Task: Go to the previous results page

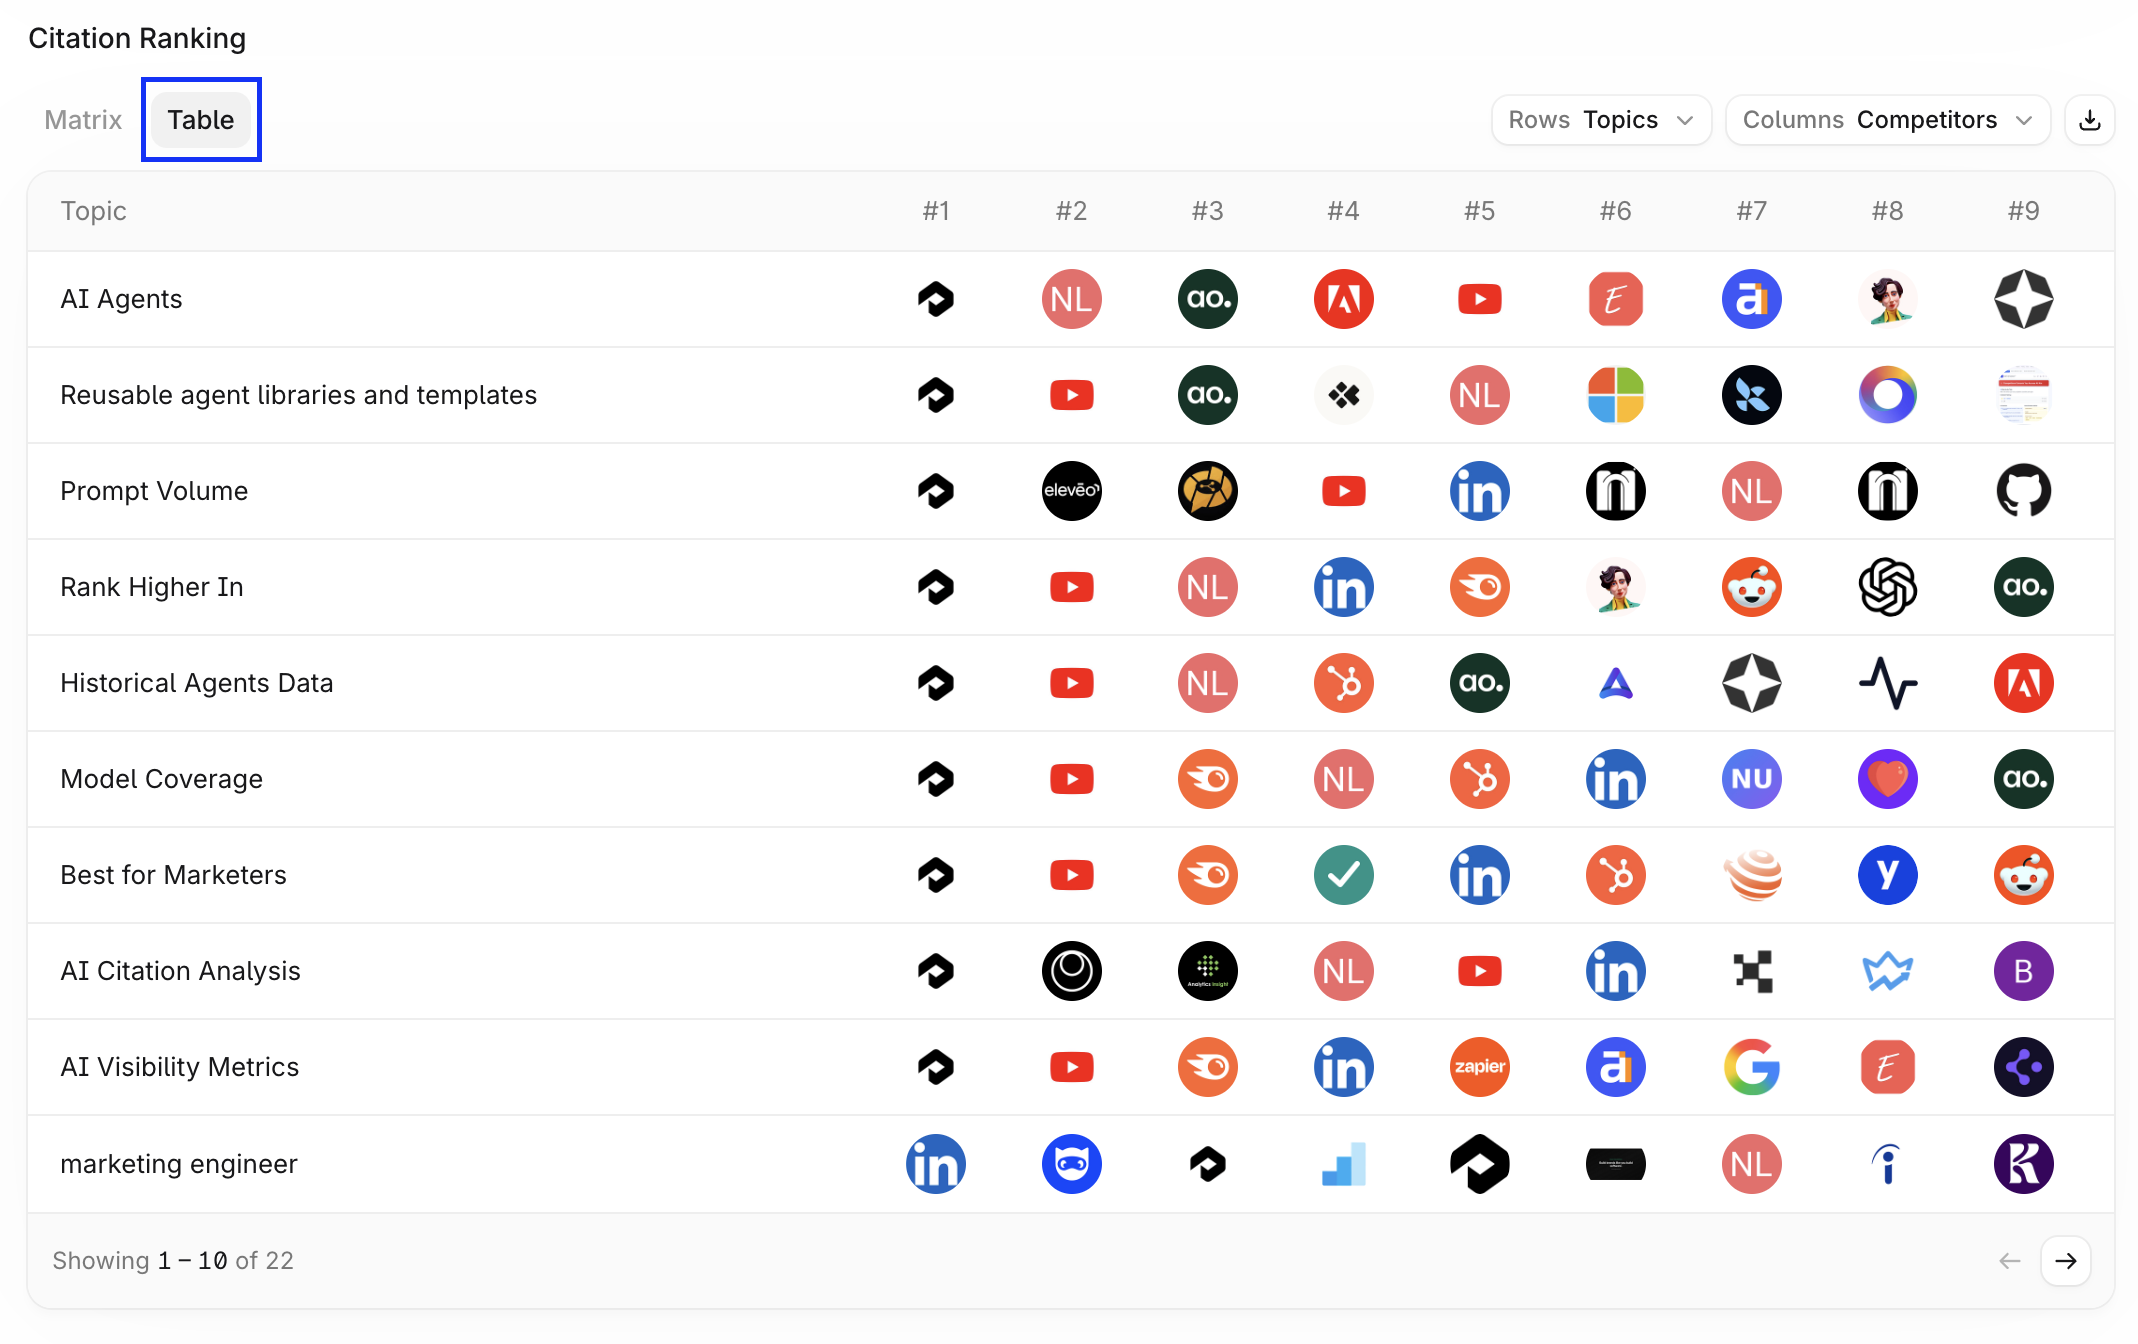Action: tap(2009, 1261)
